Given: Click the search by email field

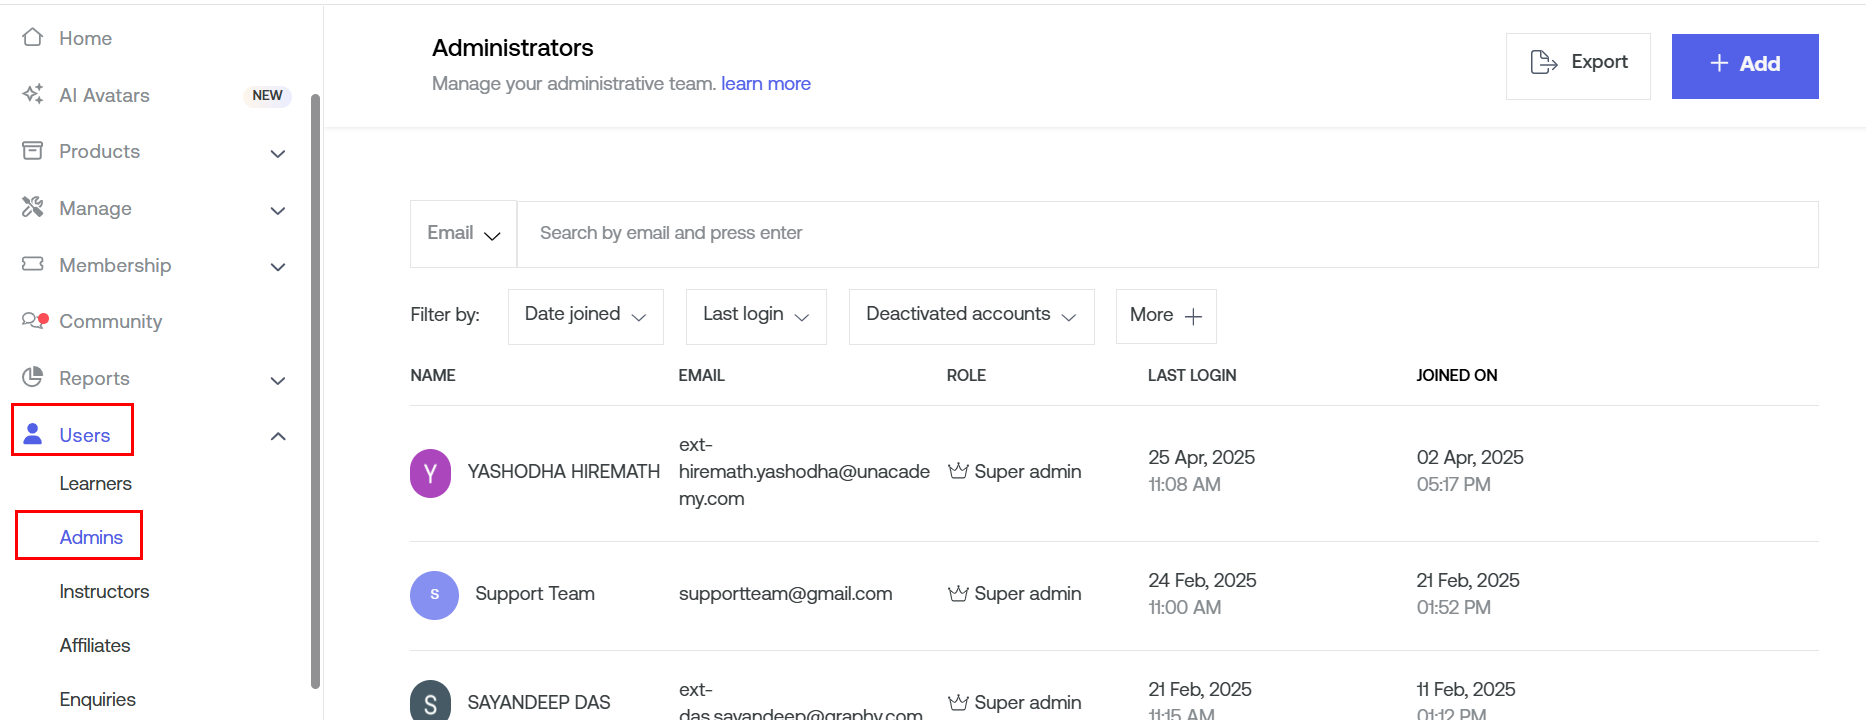Looking at the screenshot, I should point(1165,234).
